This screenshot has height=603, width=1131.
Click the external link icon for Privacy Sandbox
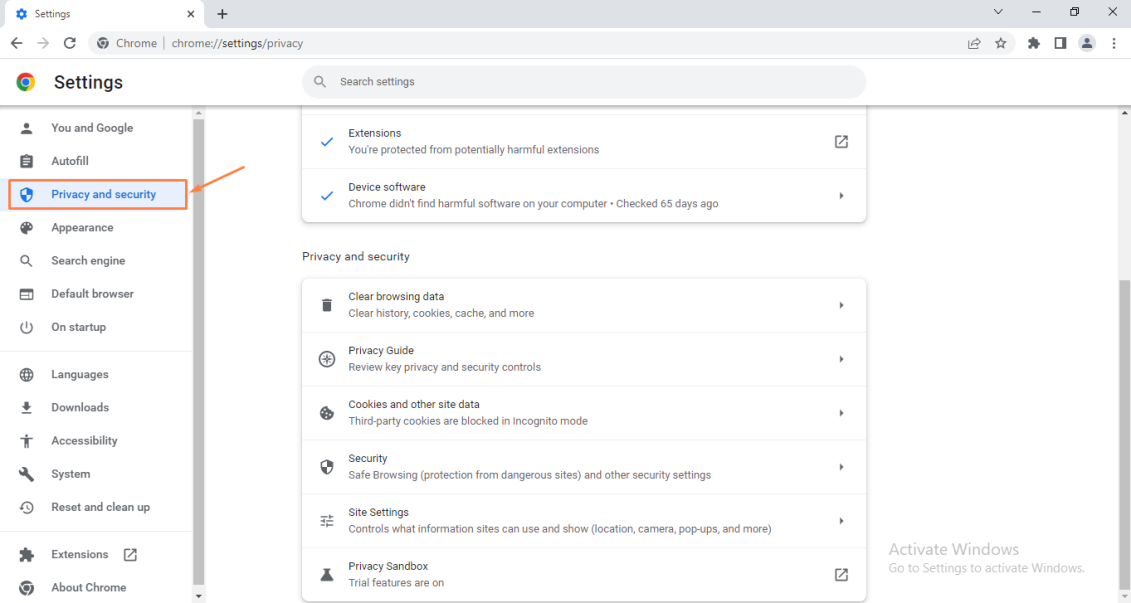(841, 575)
